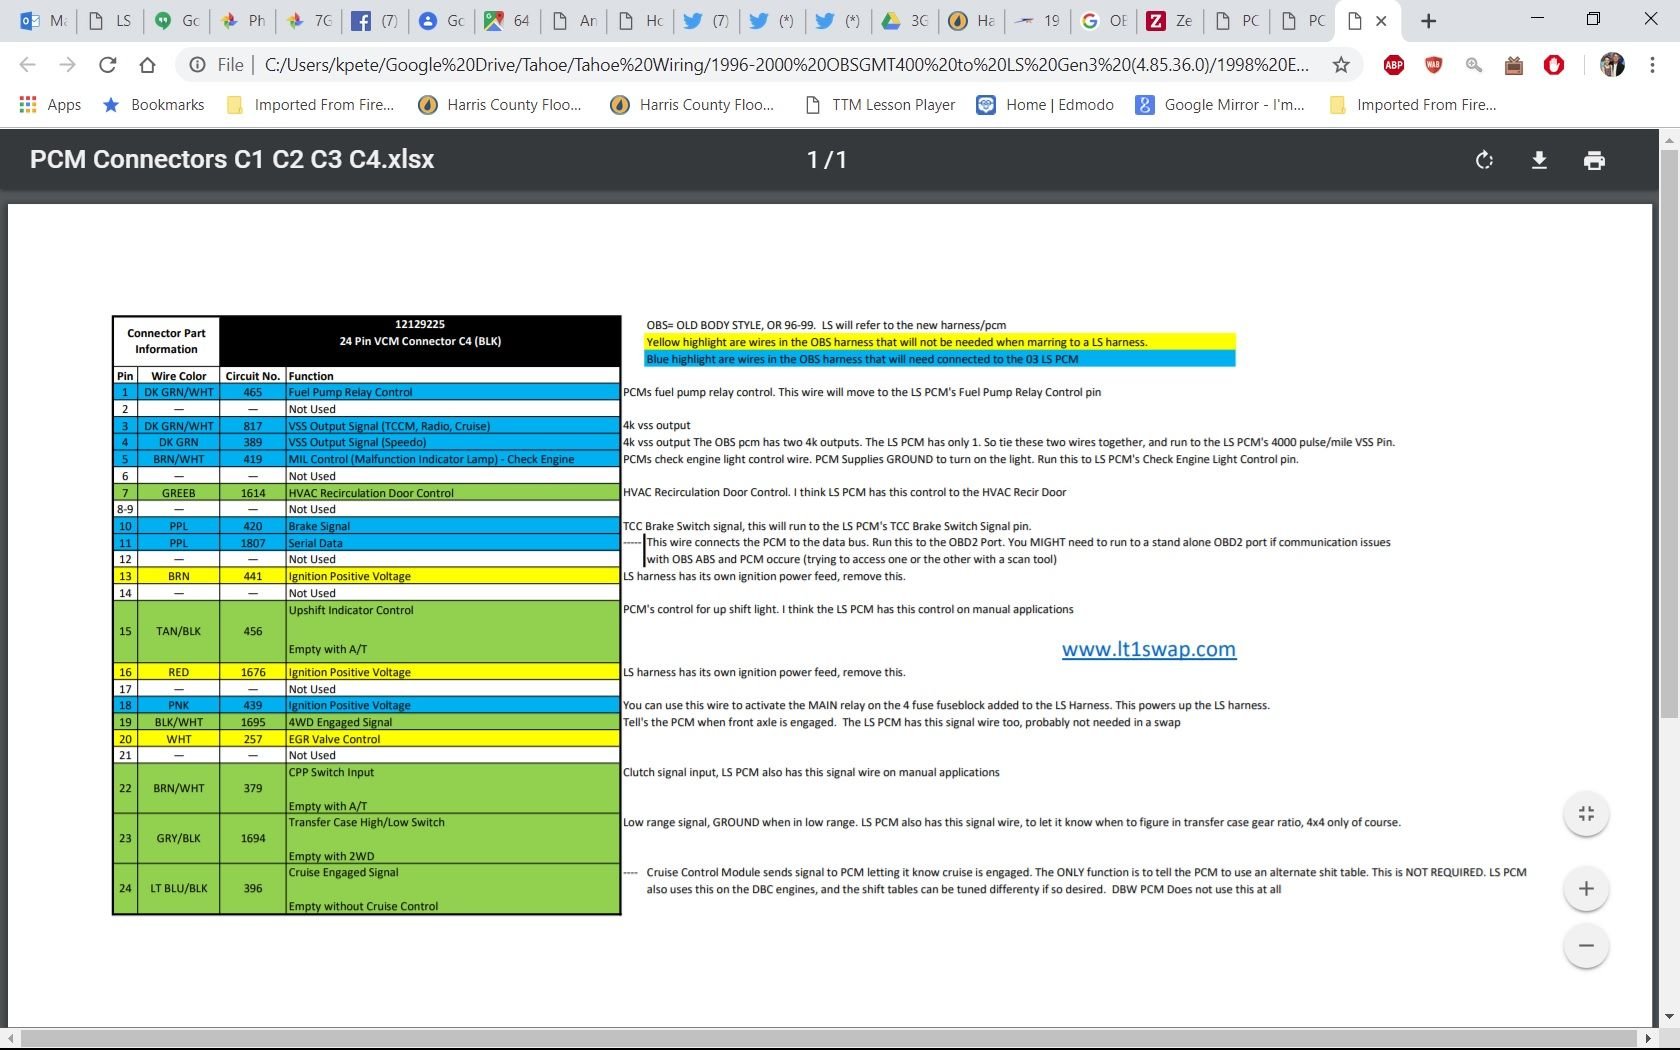Click the horizontal scrollbar at the bottom
The height and width of the screenshot is (1050, 1680).
[x=830, y=1038]
